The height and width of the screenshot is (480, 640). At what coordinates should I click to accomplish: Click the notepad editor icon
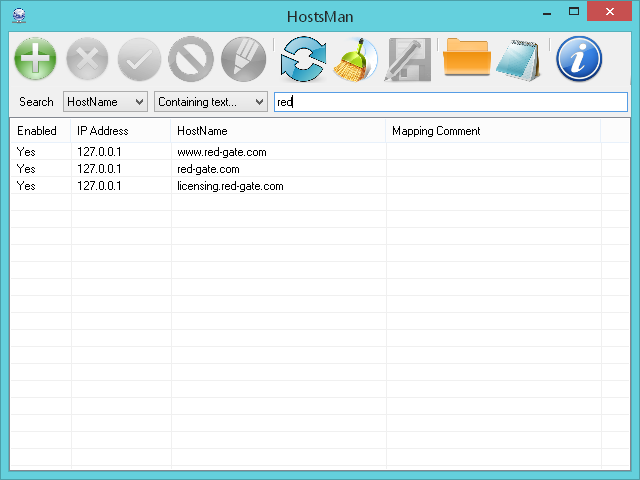(519, 60)
